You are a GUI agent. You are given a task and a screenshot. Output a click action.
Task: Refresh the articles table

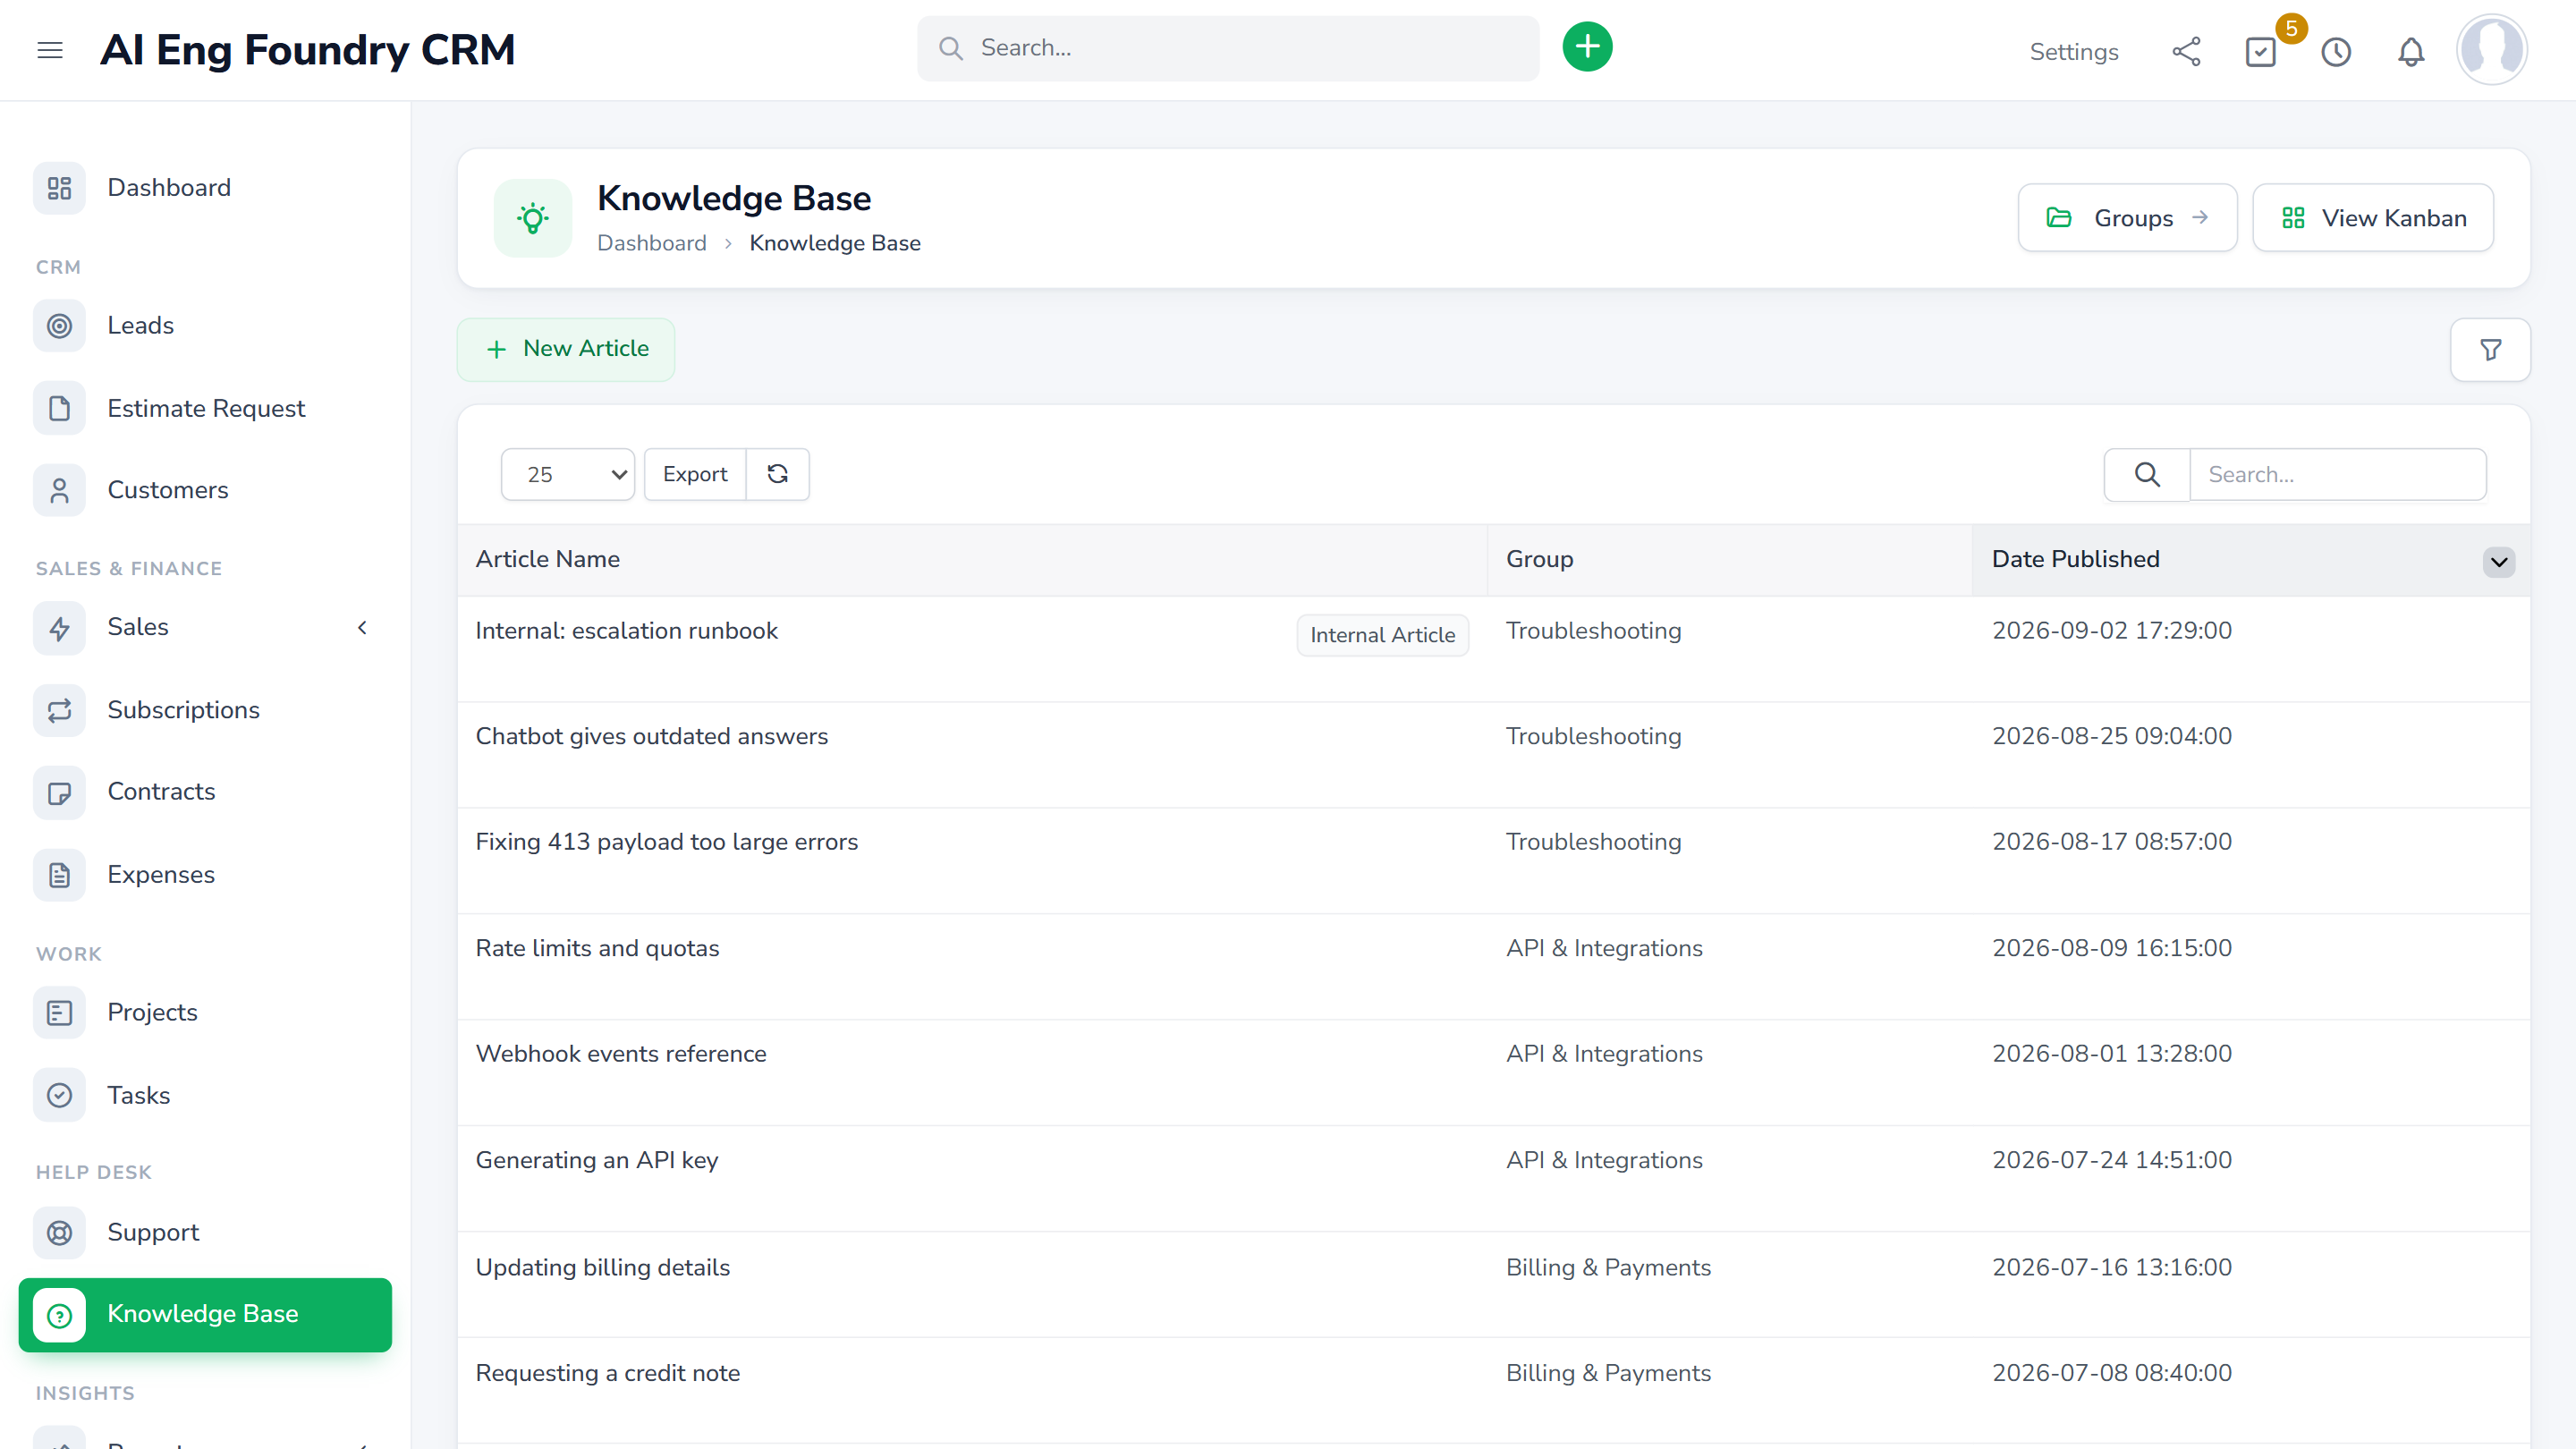point(777,474)
